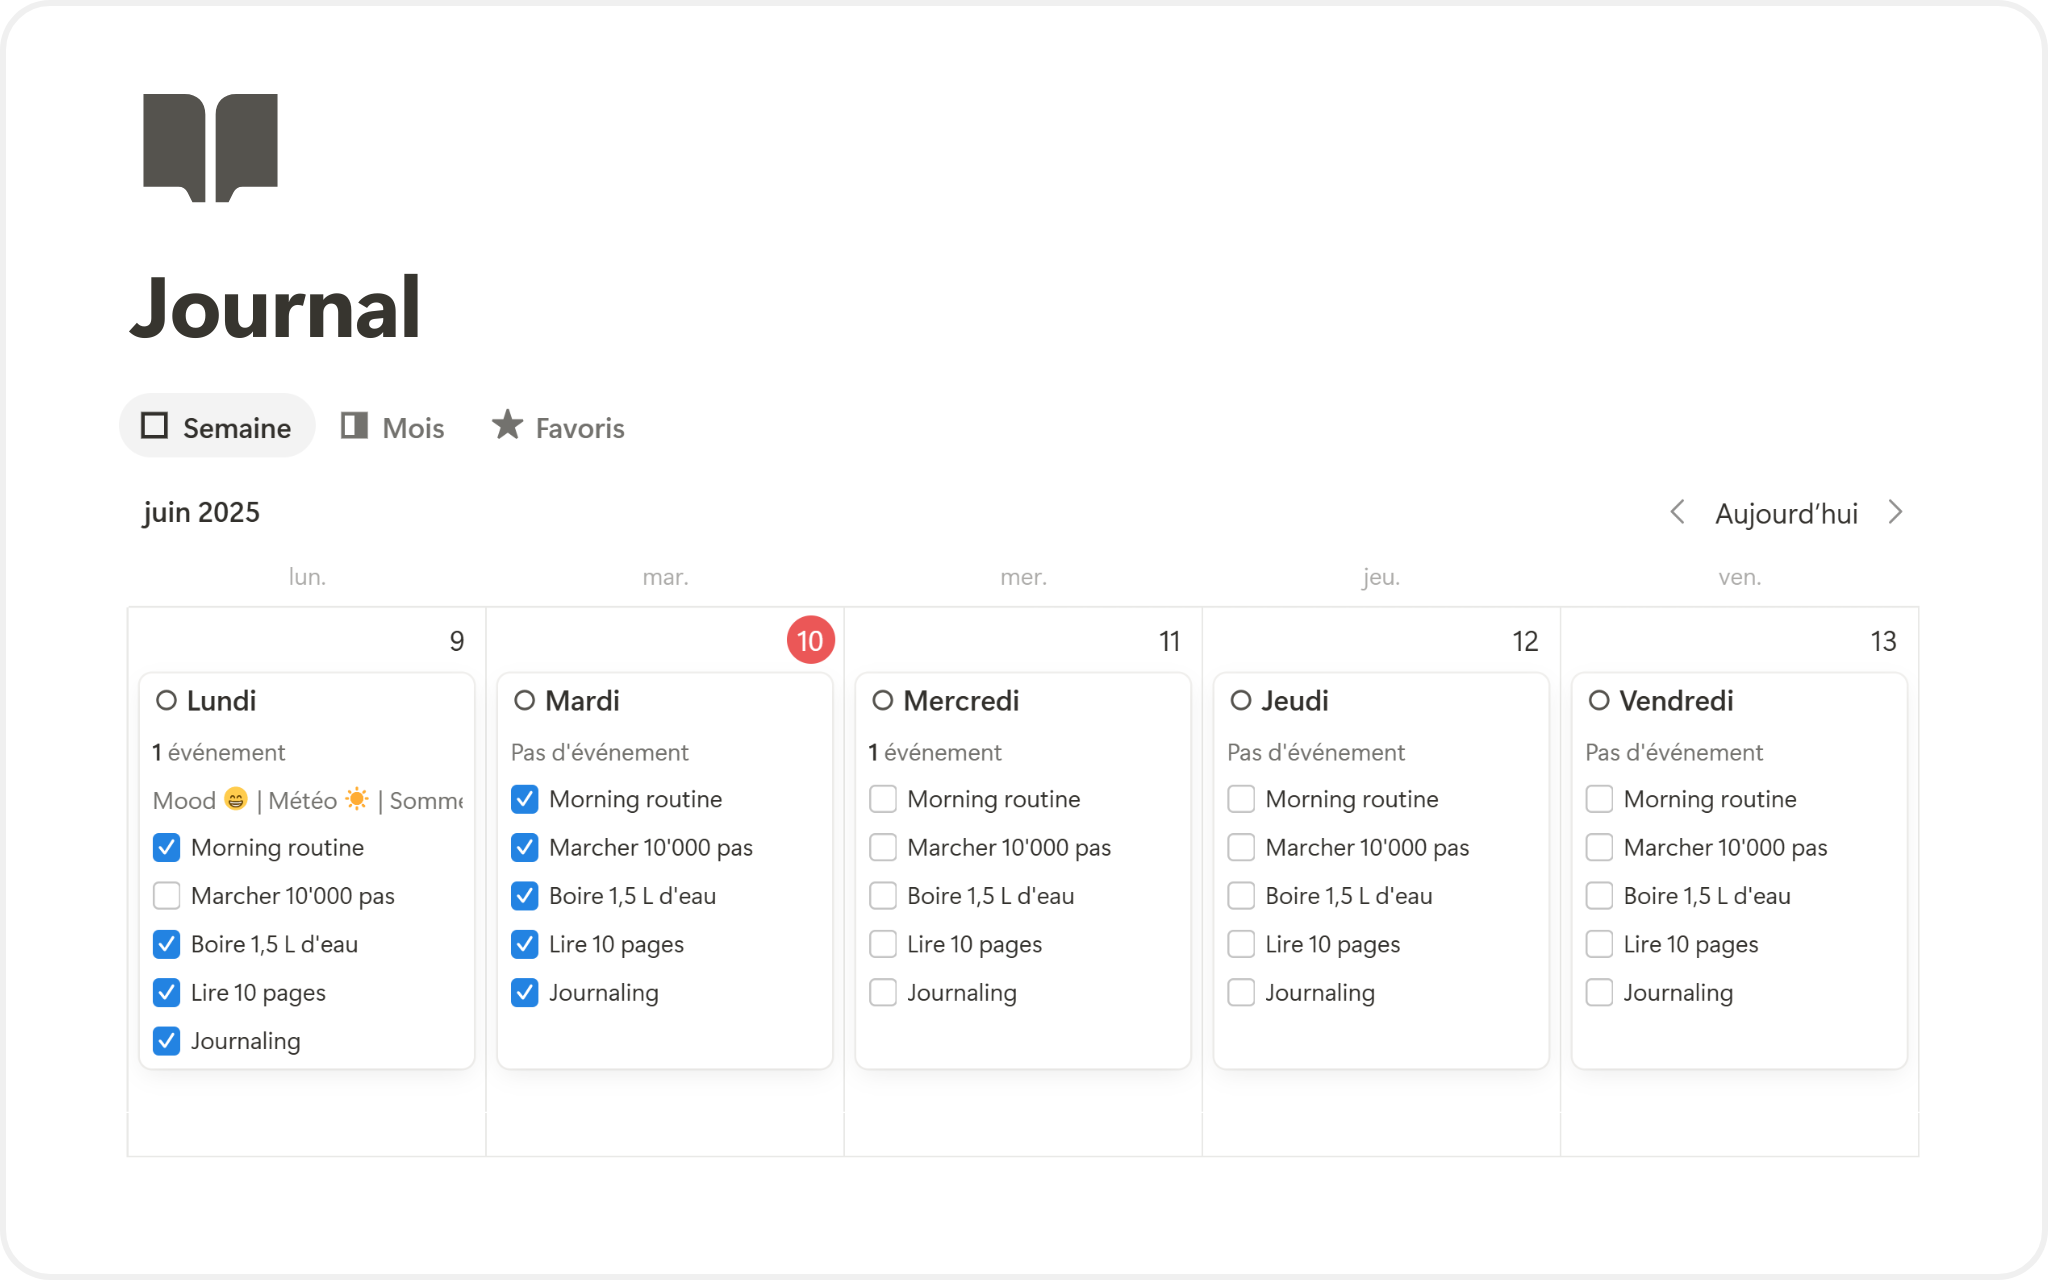Check Marcher 10'000 pas on Lundi
The image size is (2048, 1280).
click(x=167, y=896)
